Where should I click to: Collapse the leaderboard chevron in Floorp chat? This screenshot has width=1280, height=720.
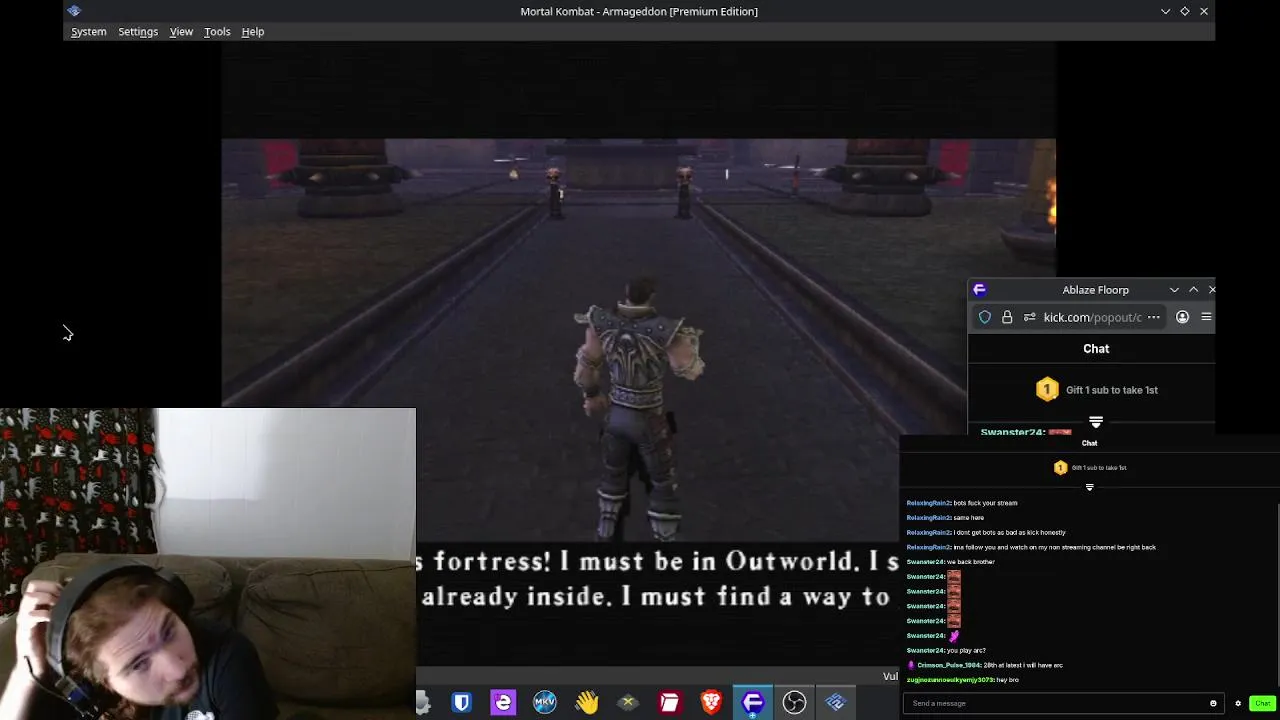(x=1096, y=422)
